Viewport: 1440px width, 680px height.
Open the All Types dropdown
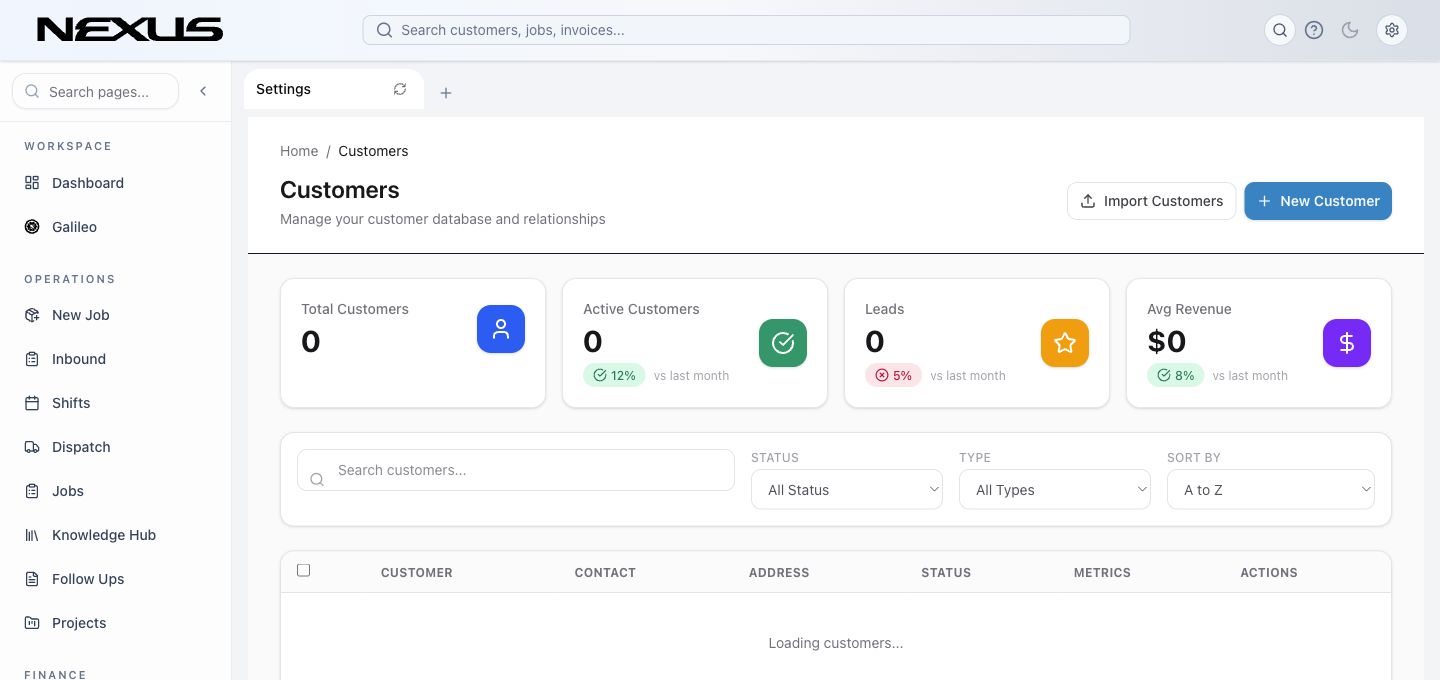(x=1055, y=490)
